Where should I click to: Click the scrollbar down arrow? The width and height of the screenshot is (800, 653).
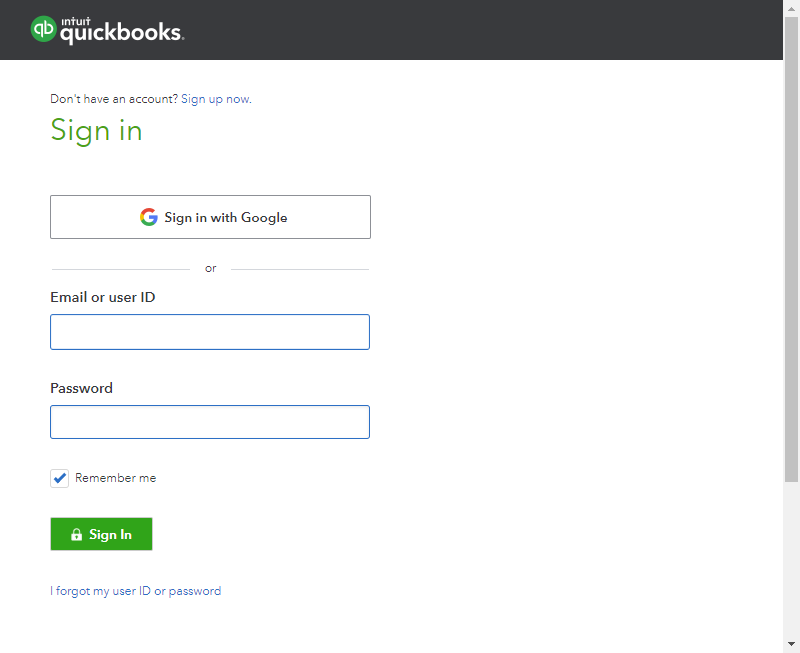point(791,645)
